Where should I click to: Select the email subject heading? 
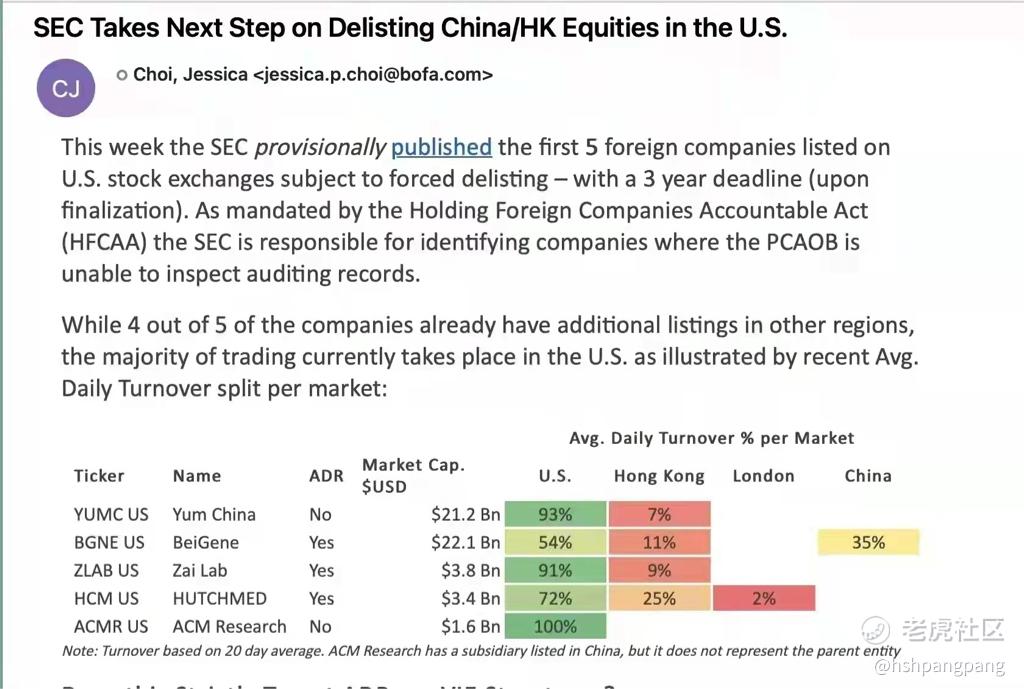[x=410, y=28]
